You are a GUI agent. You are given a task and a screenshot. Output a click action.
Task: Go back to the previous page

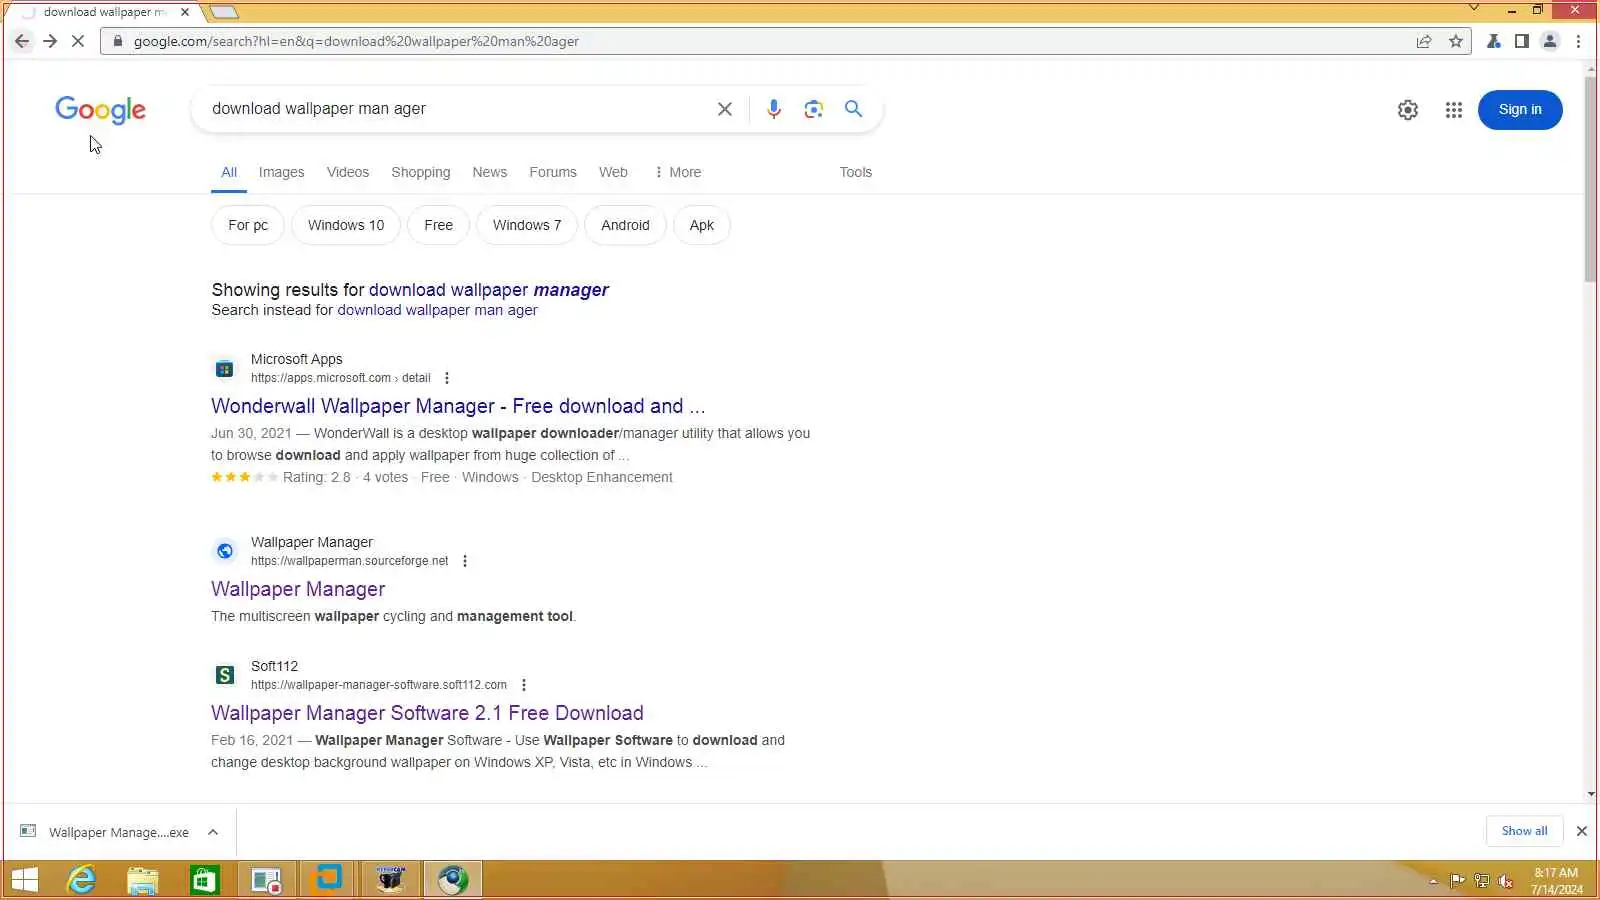pyautogui.click(x=22, y=41)
